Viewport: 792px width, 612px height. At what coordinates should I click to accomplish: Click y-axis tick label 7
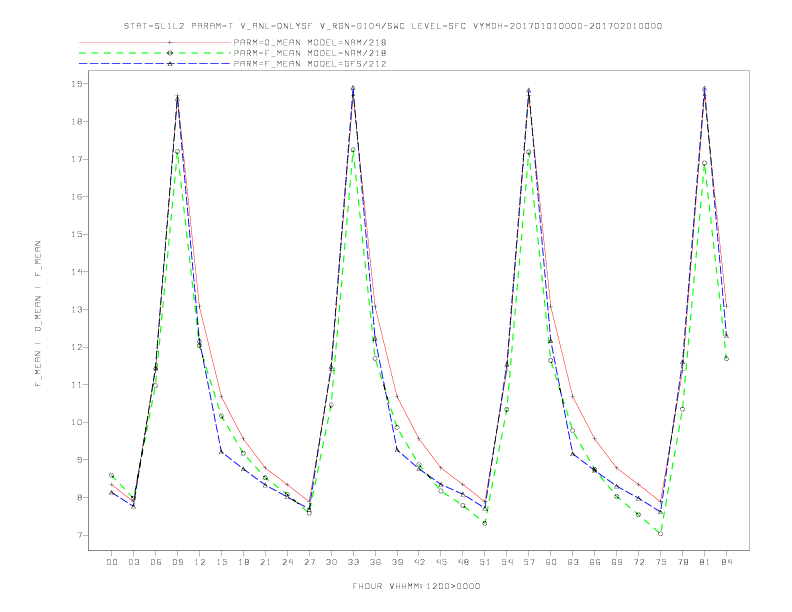pos(79,535)
